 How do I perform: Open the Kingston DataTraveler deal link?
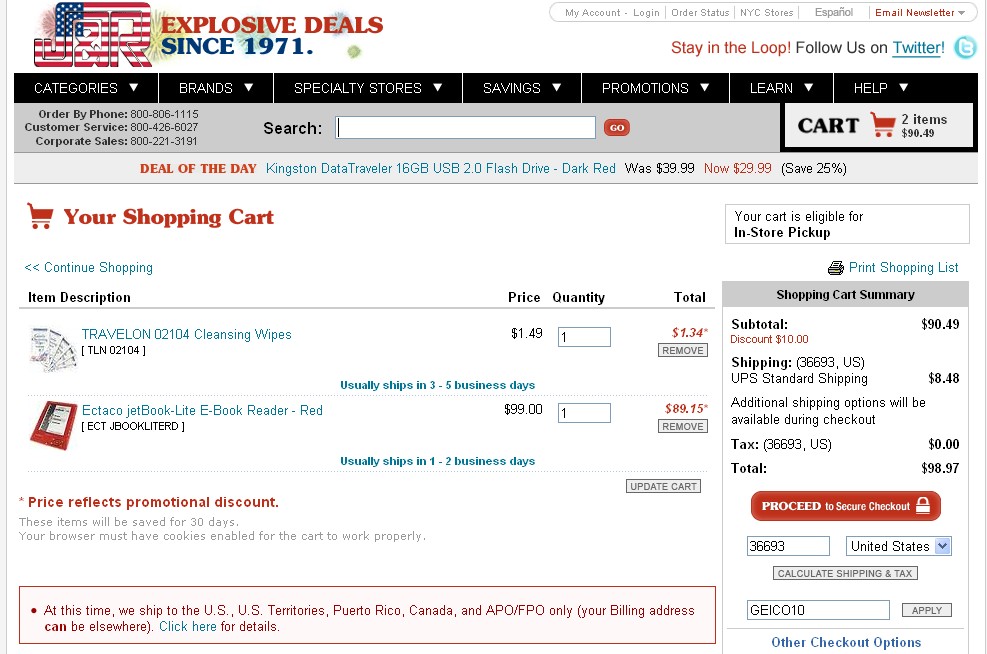441,169
